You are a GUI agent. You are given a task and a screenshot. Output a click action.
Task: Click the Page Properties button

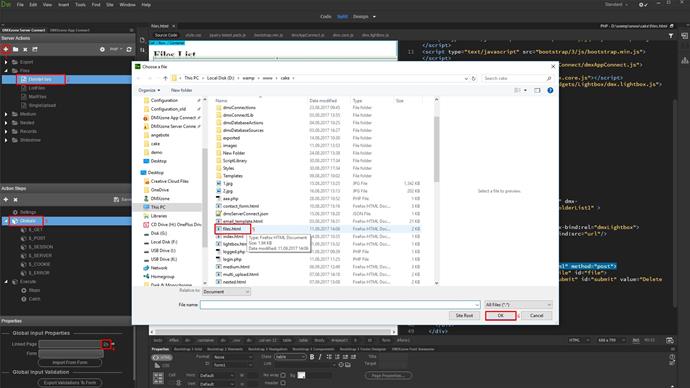point(388,375)
